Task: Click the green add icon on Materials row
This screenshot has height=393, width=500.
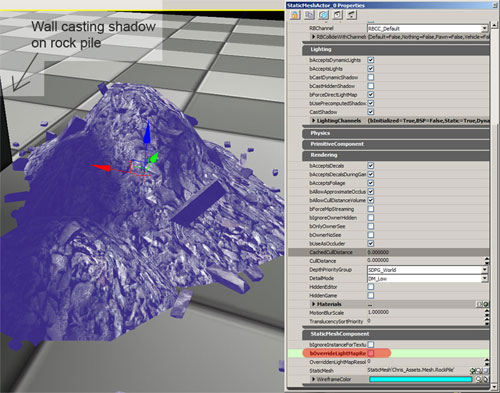Action: point(486,304)
